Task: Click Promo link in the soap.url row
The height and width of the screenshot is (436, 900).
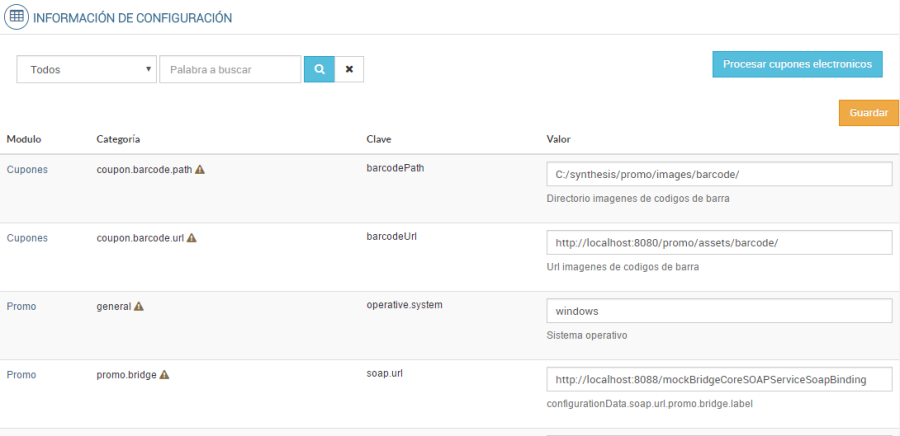Action: 21,375
